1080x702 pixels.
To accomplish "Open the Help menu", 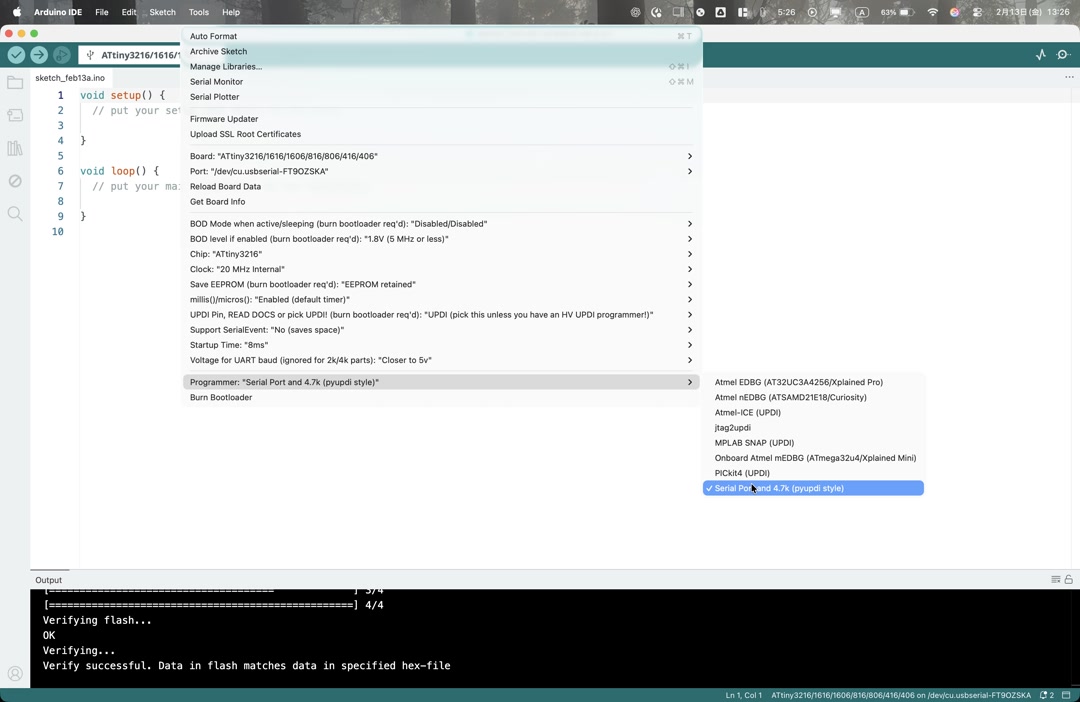I will click(231, 12).
